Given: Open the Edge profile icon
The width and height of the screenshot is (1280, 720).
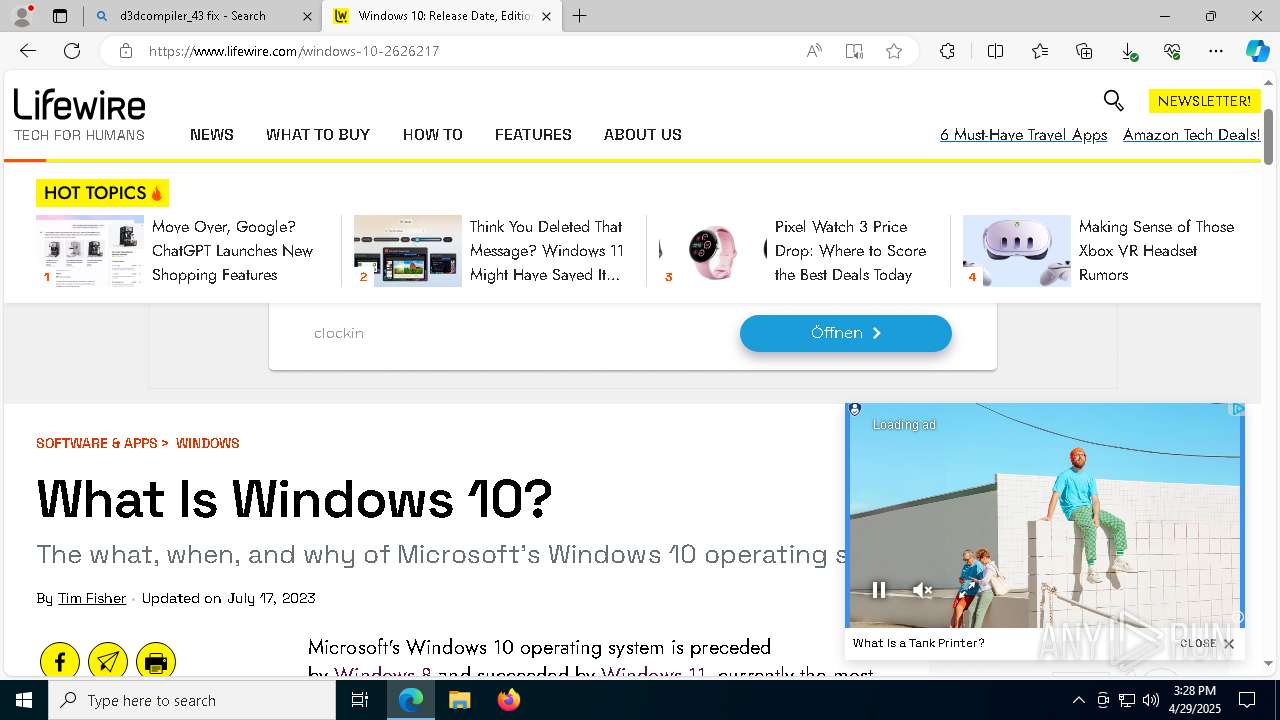Looking at the screenshot, I should click(x=22, y=16).
